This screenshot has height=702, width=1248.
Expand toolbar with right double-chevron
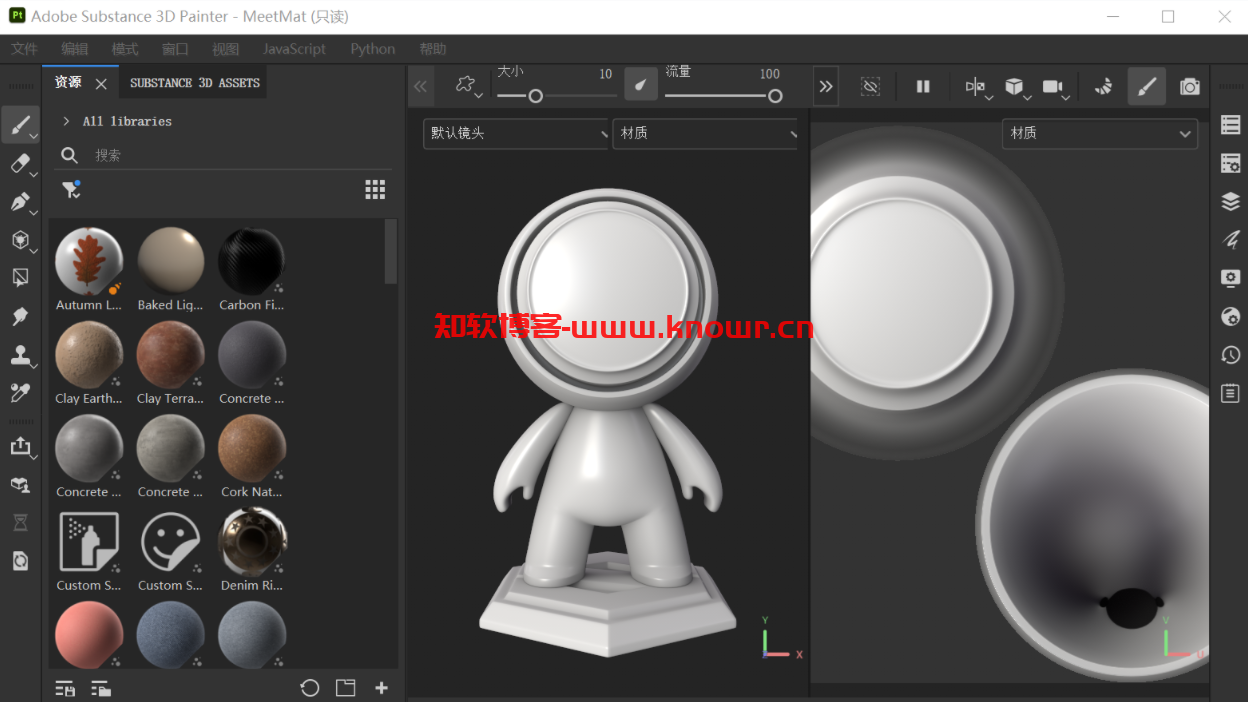tap(826, 87)
